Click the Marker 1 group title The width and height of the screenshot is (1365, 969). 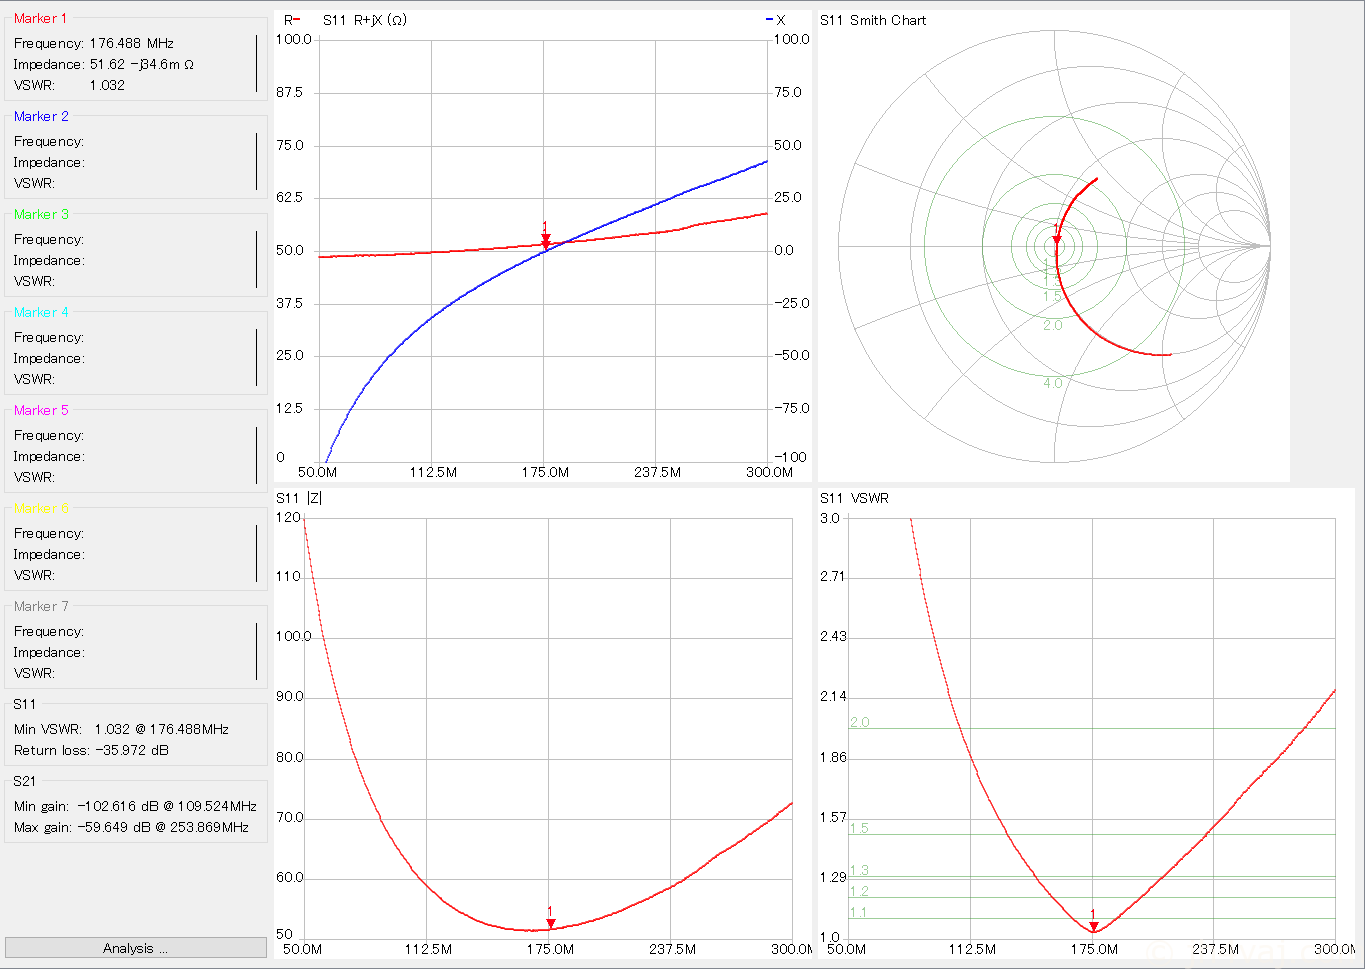[41, 18]
